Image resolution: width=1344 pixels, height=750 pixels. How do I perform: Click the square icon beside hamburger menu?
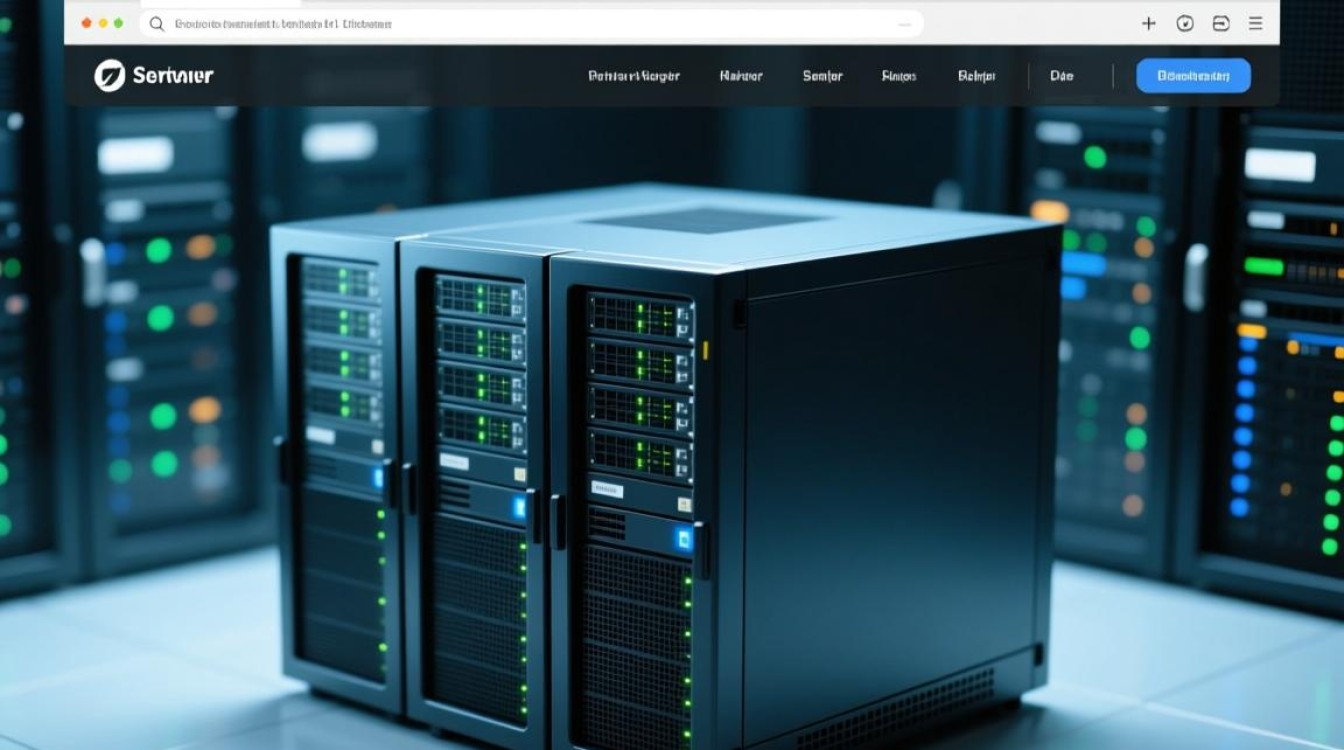click(1220, 24)
